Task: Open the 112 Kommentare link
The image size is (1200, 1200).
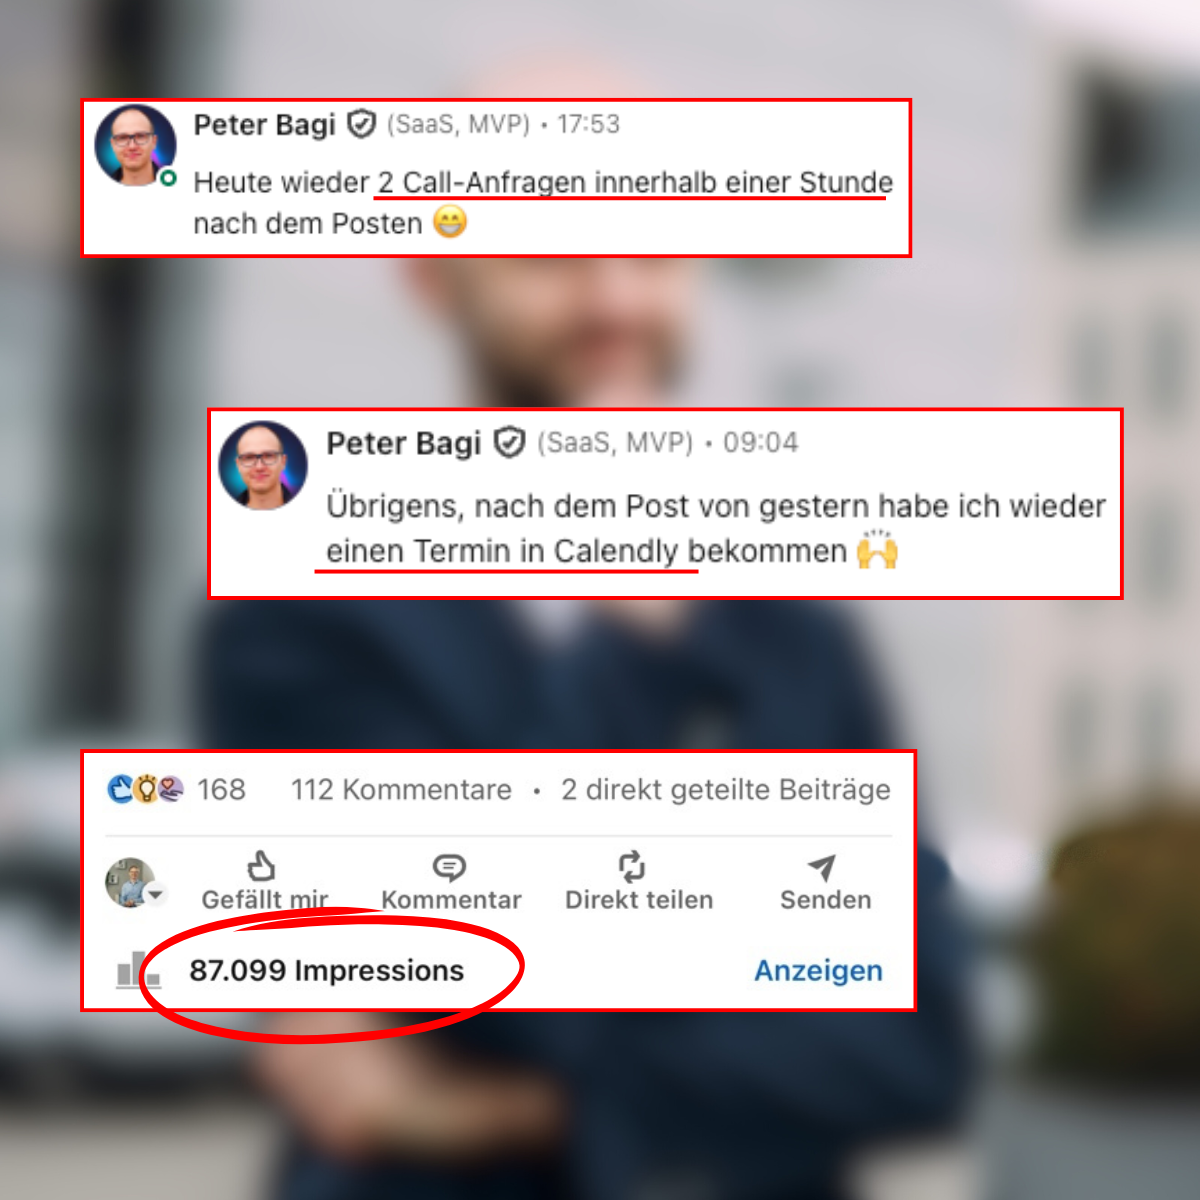Action: click(x=401, y=790)
